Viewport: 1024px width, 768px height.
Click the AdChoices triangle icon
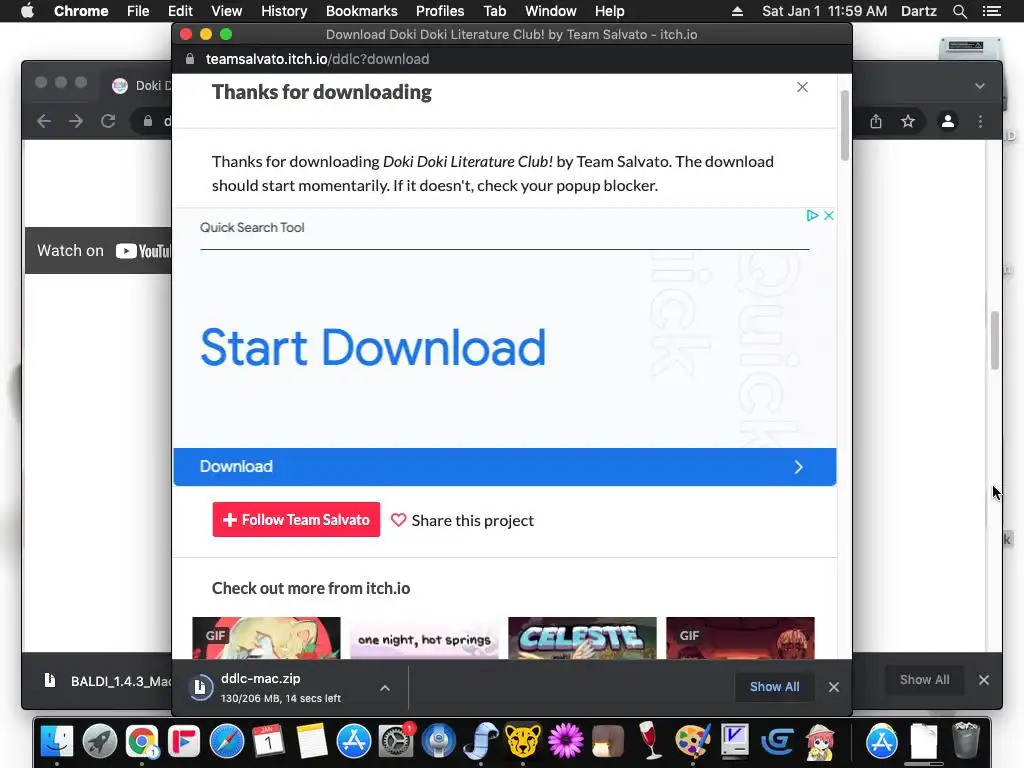point(812,216)
